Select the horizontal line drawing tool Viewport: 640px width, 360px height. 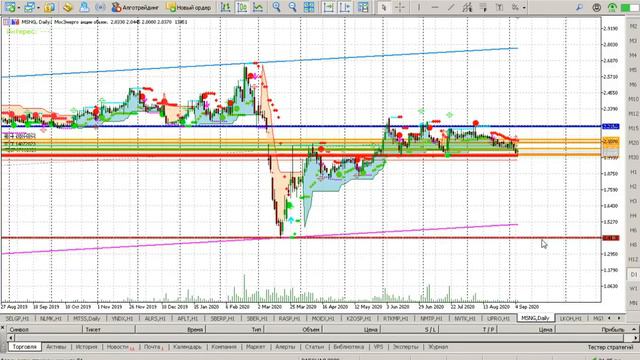pyautogui.click(x=435, y=7)
